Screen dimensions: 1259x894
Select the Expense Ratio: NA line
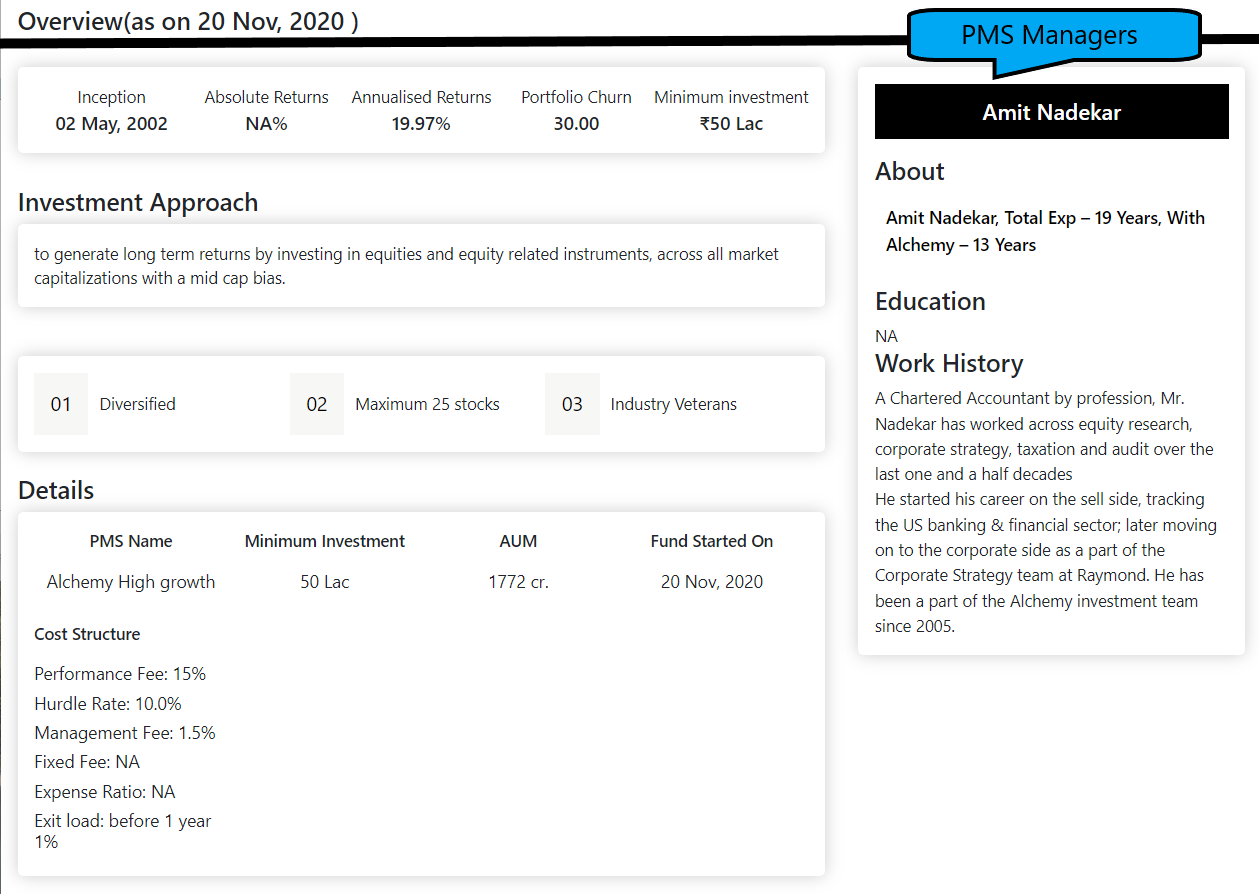105,792
